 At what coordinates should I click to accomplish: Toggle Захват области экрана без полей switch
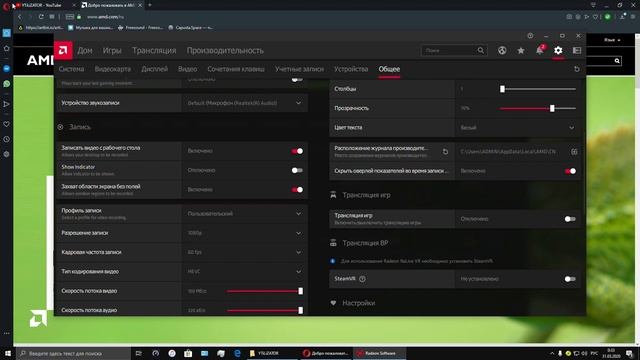(297, 189)
